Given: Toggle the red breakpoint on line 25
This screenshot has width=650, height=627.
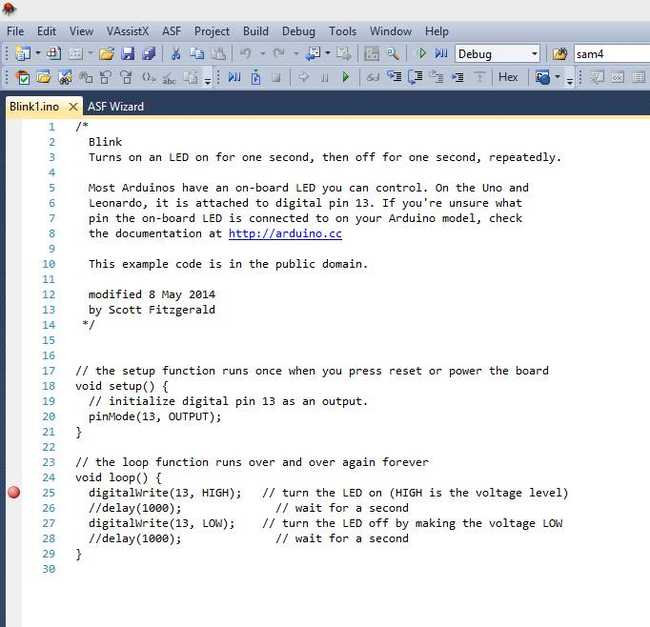Looking at the screenshot, I should (x=14, y=492).
